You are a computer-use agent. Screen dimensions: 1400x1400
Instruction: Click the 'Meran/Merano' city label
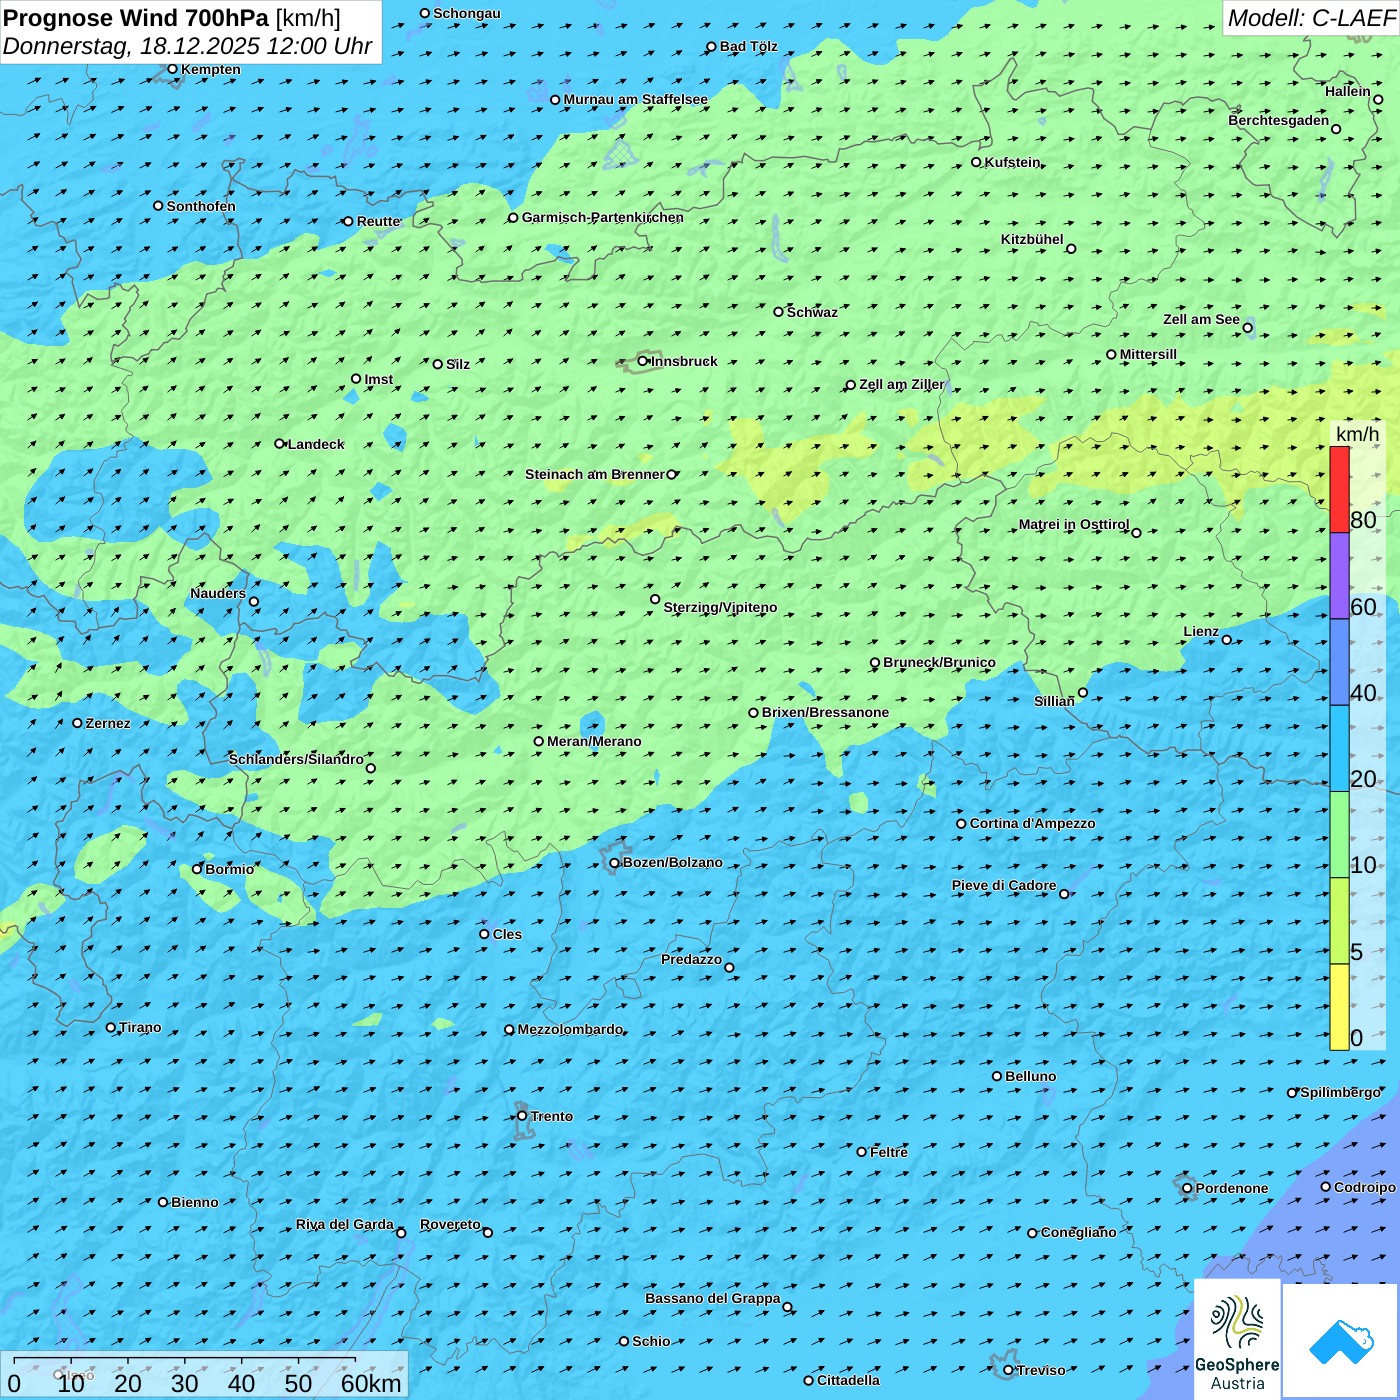coord(594,741)
